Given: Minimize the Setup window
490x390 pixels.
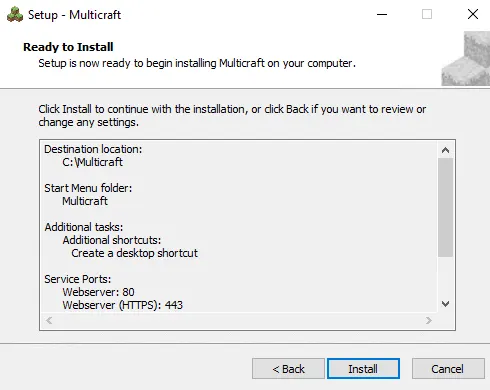Looking at the screenshot, I should click(382, 14).
